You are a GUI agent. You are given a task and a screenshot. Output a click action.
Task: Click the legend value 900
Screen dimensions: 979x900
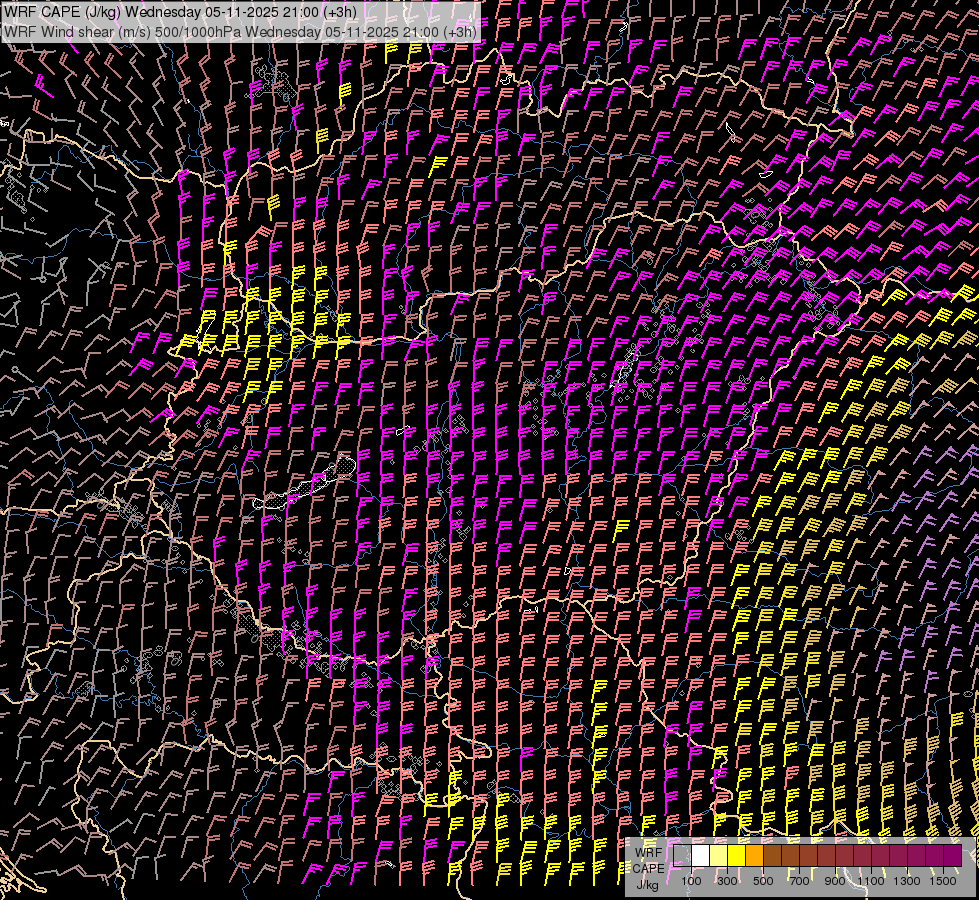835,881
